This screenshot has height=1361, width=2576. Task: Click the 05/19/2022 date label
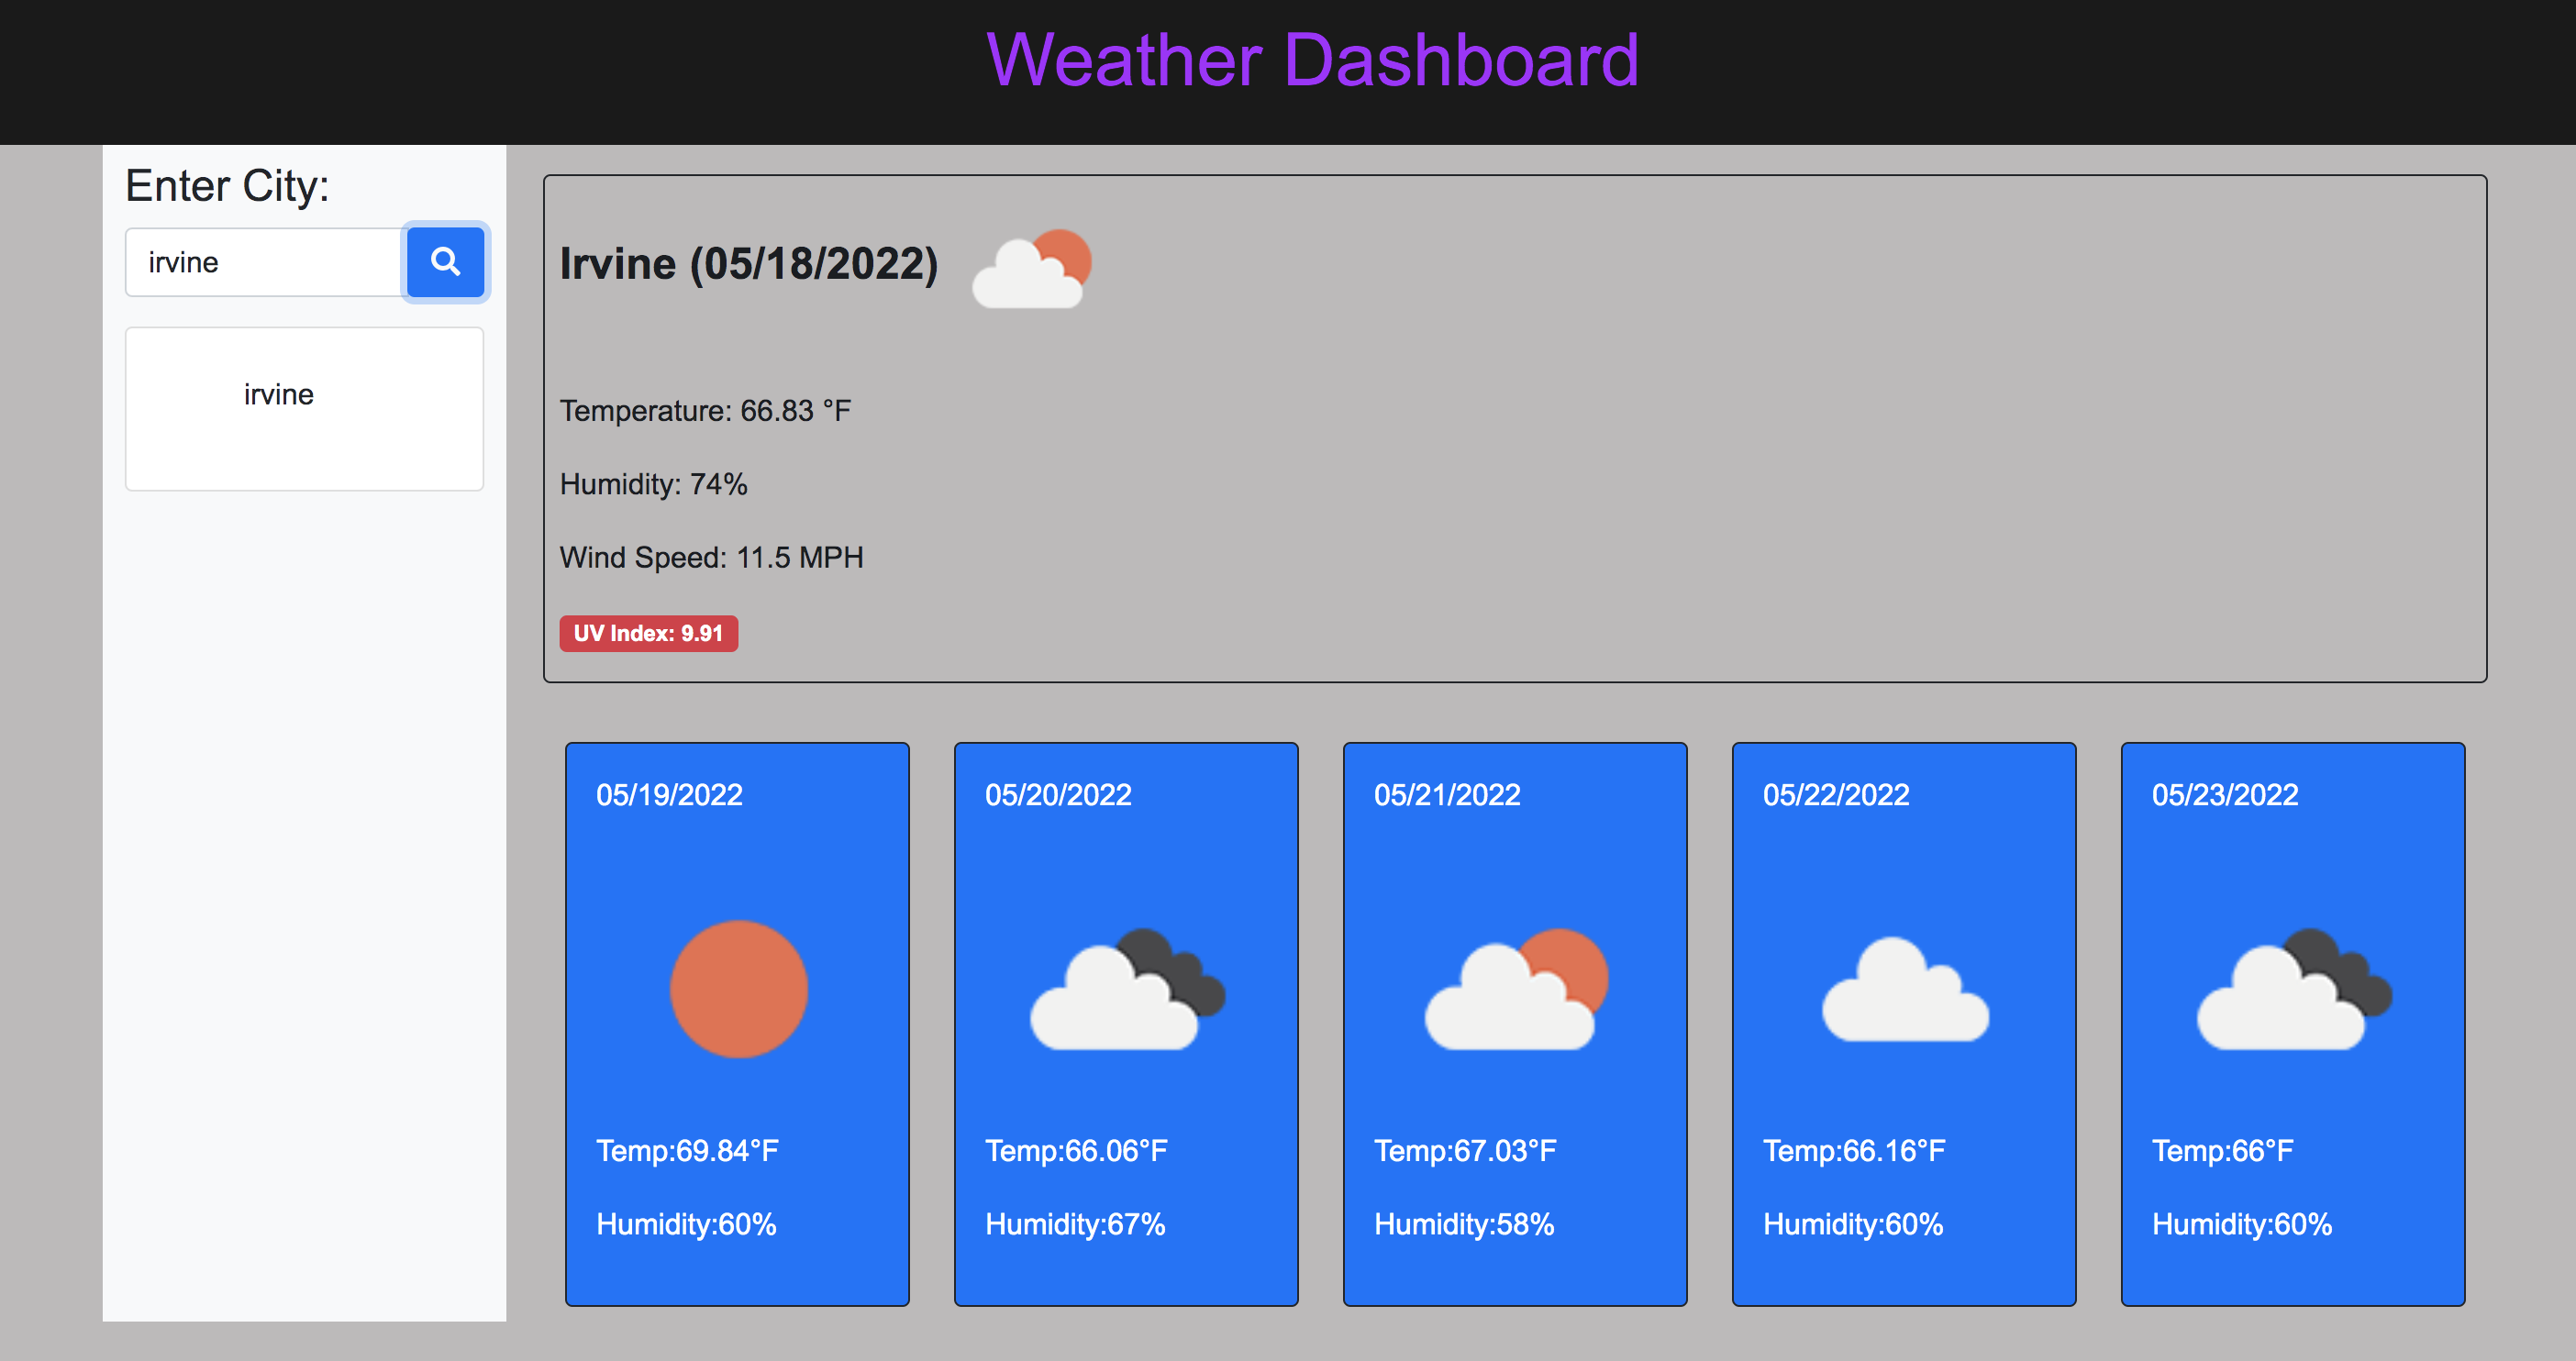(669, 795)
